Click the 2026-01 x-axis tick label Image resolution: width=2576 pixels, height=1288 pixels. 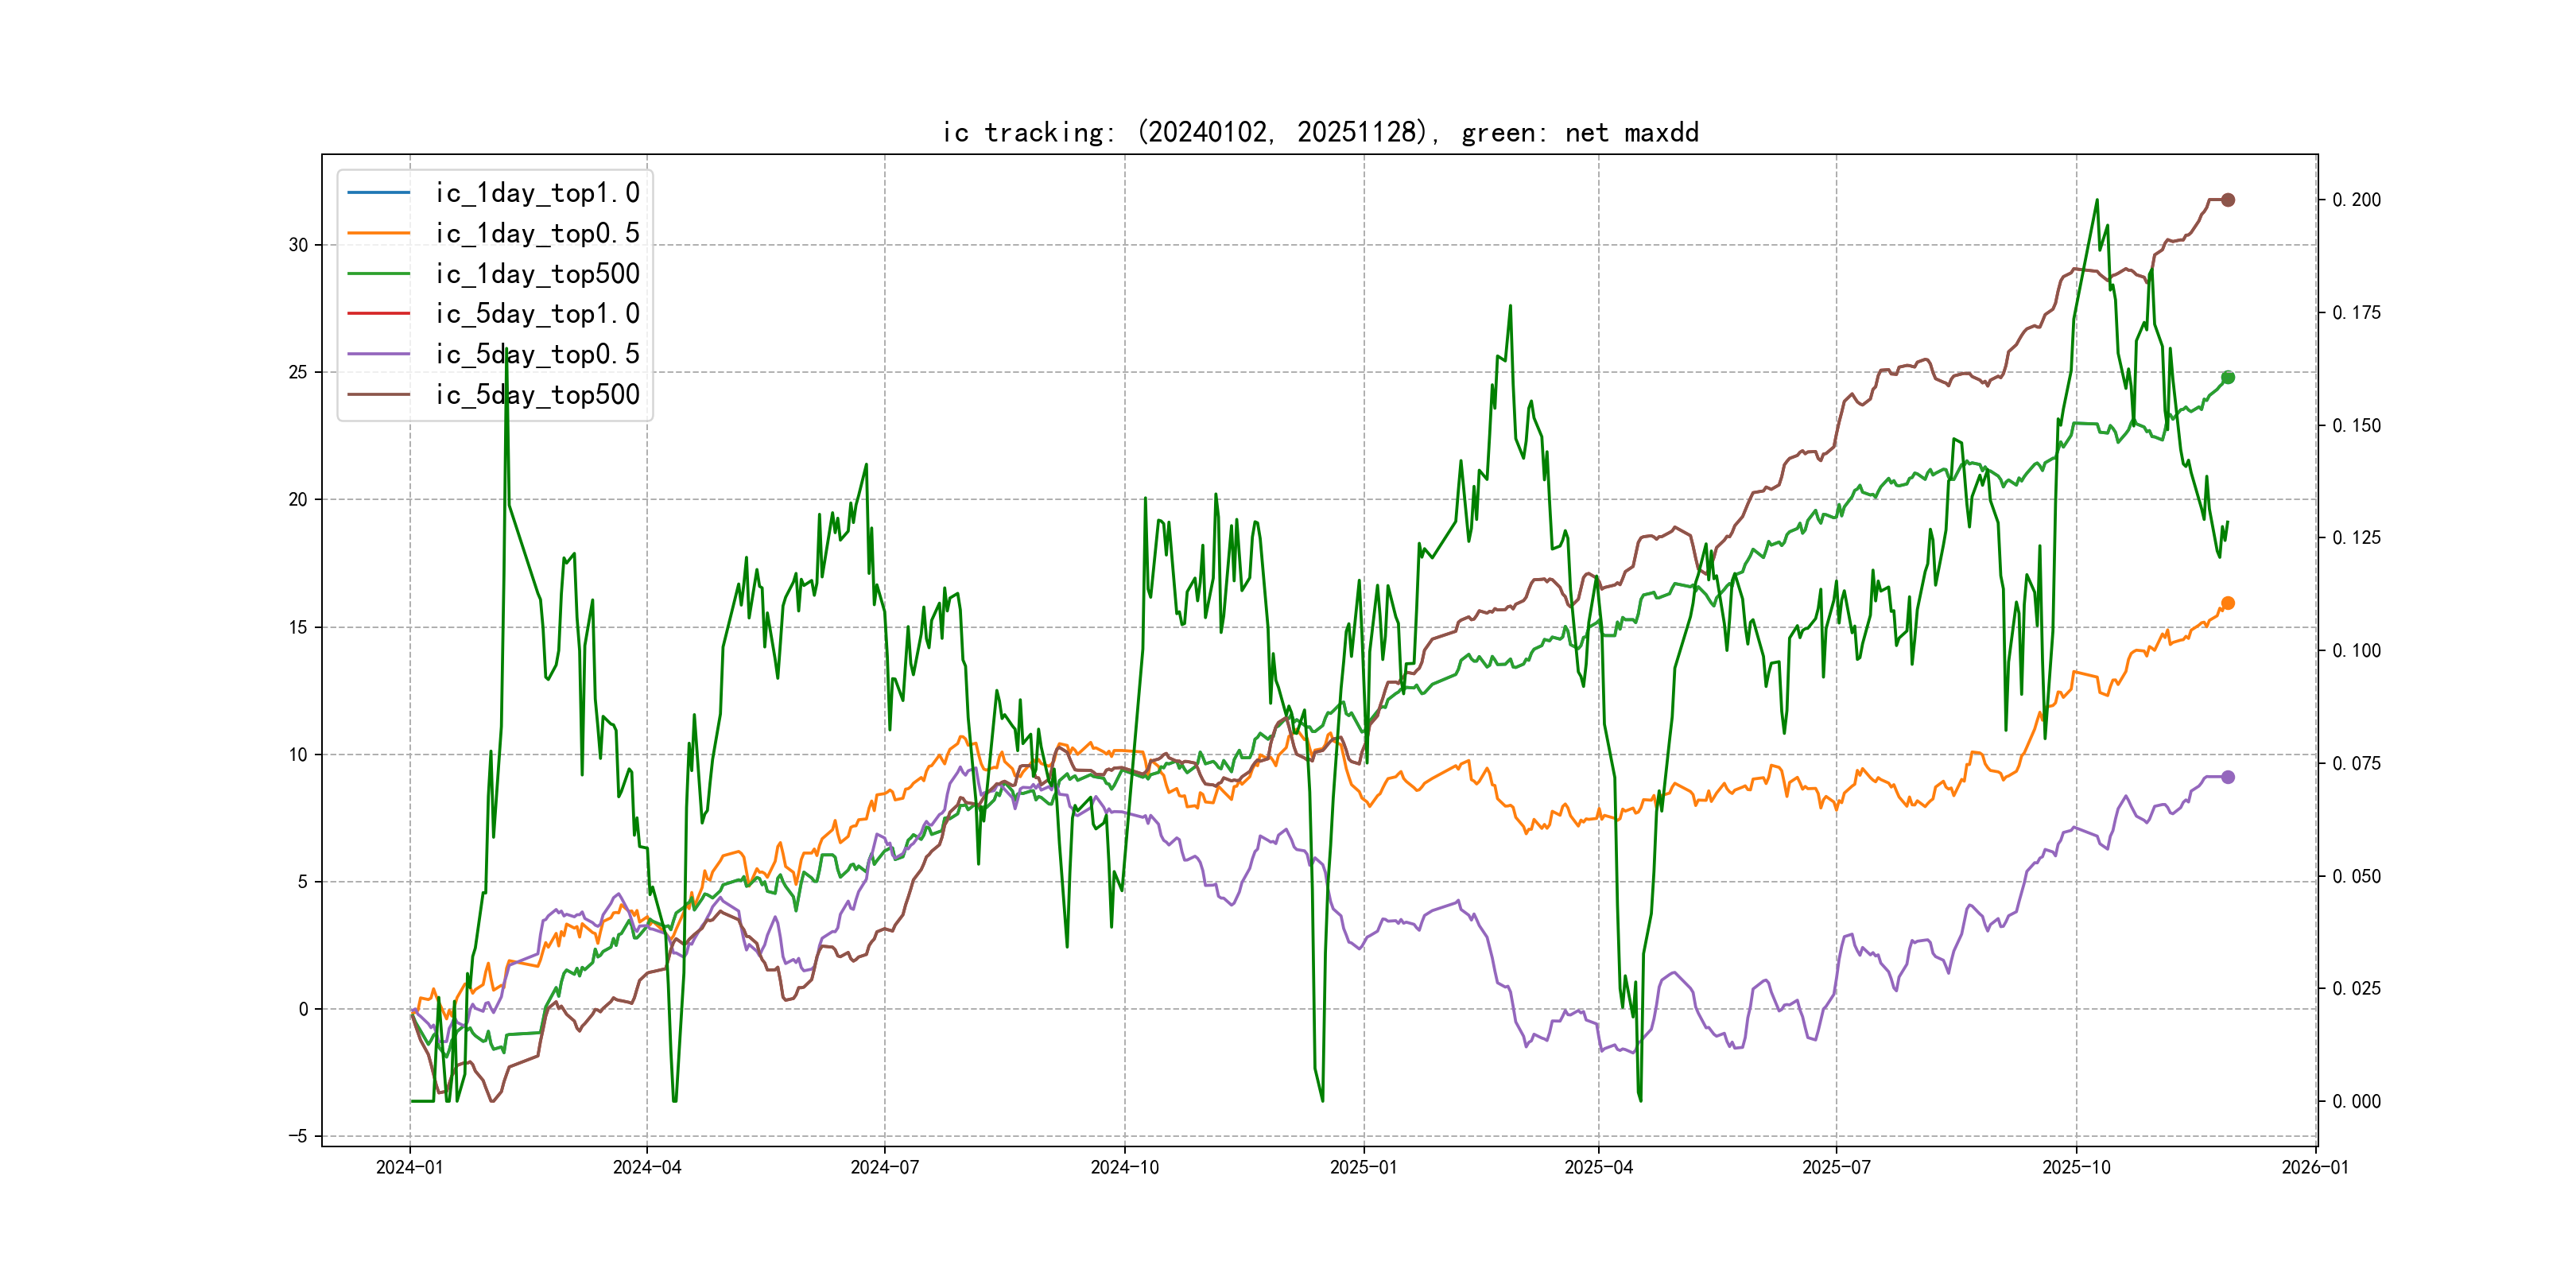click(x=2314, y=1167)
